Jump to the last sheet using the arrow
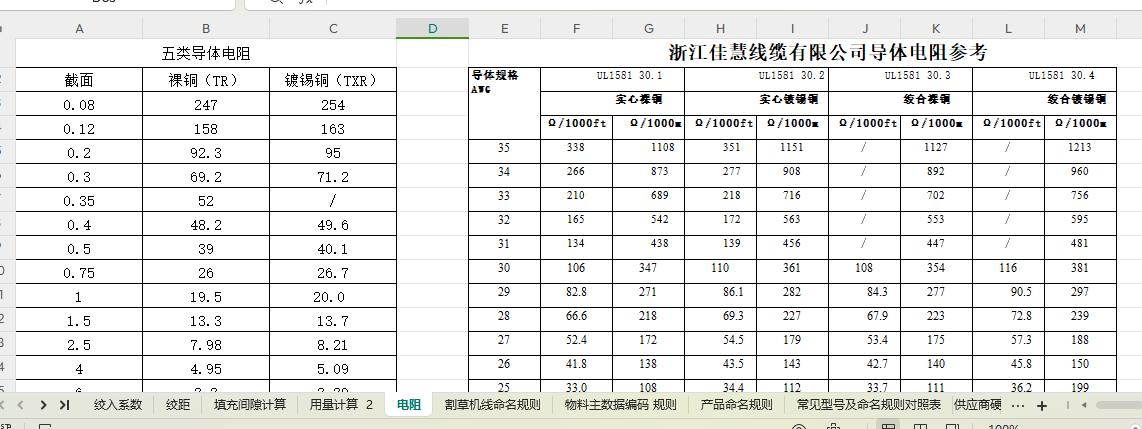This screenshot has height=429, width=1142. [65, 405]
